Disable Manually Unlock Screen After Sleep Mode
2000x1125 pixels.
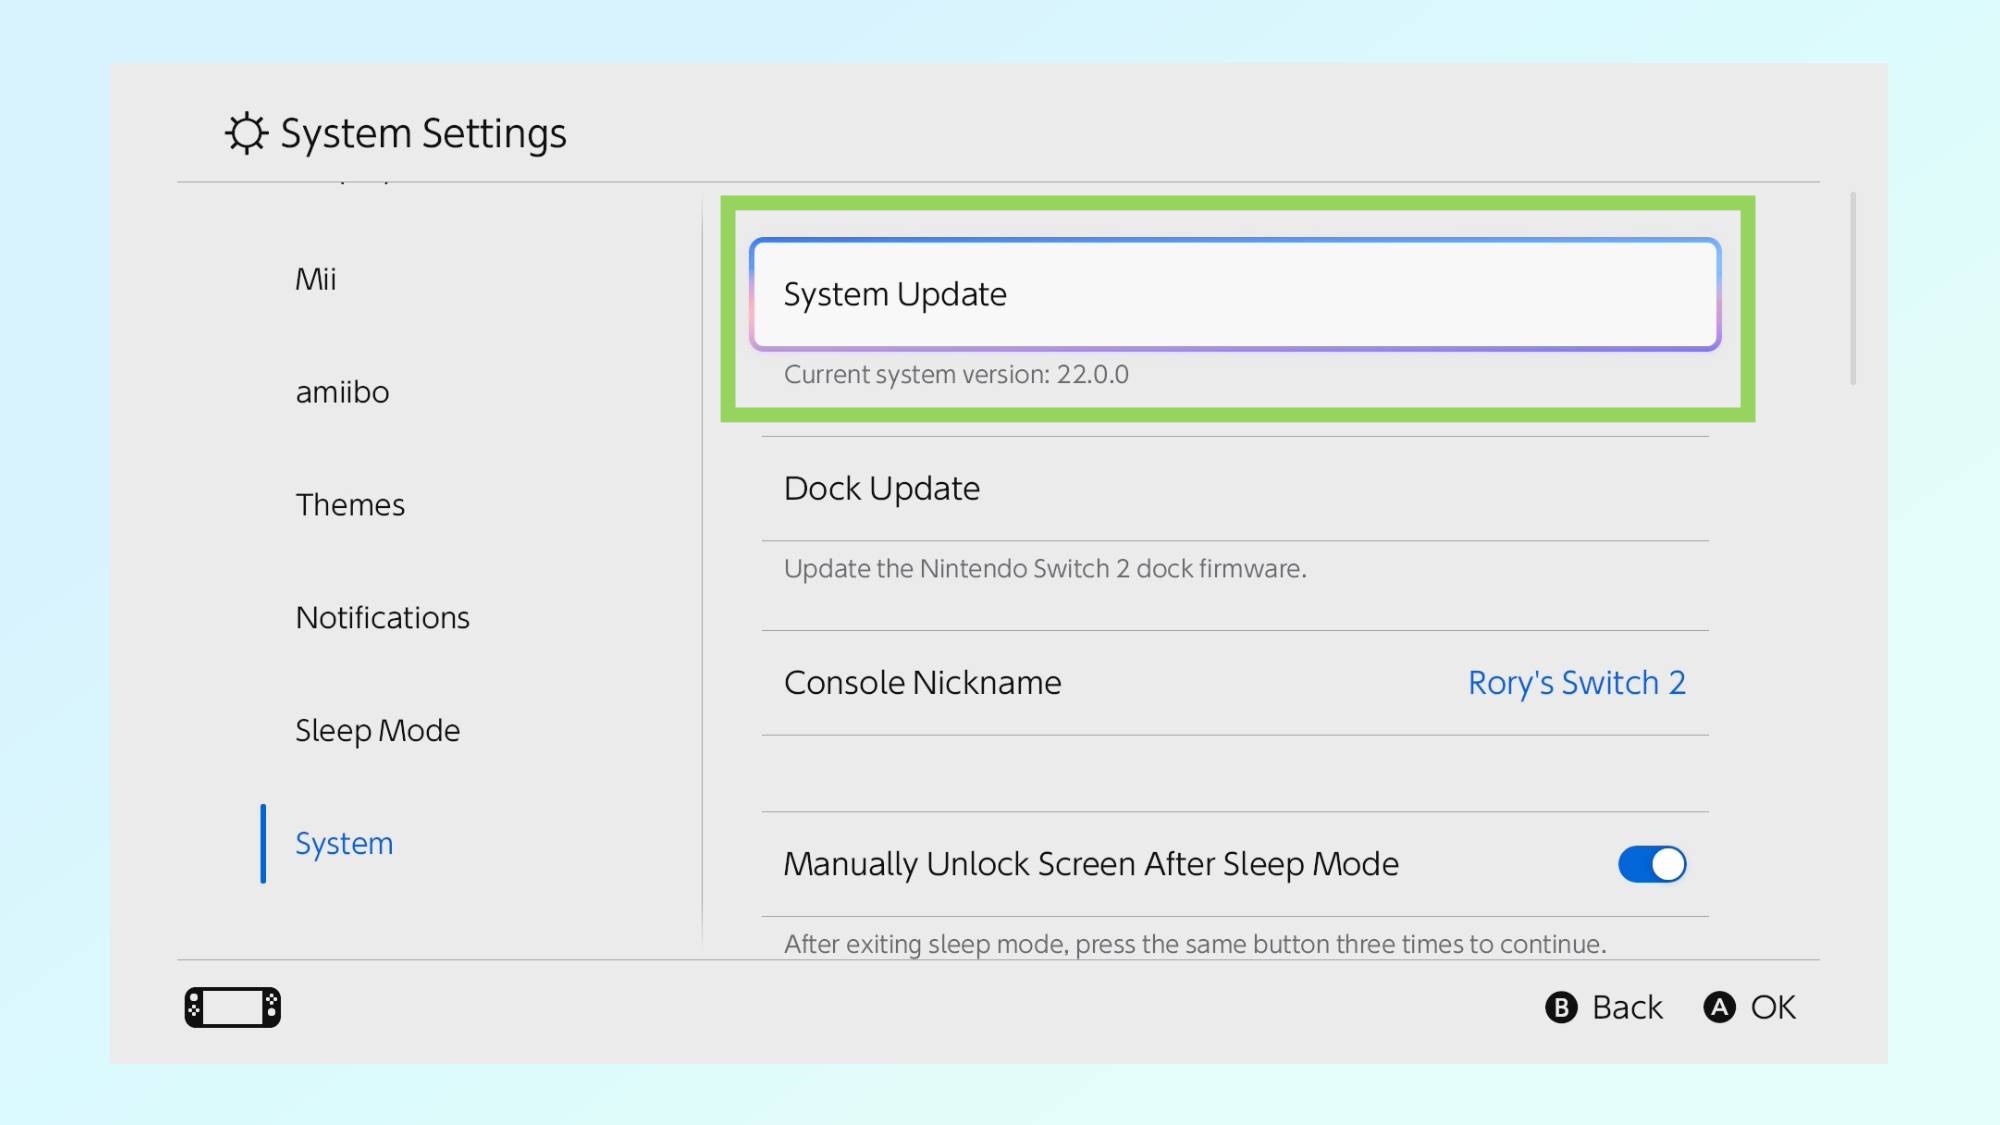(1651, 864)
